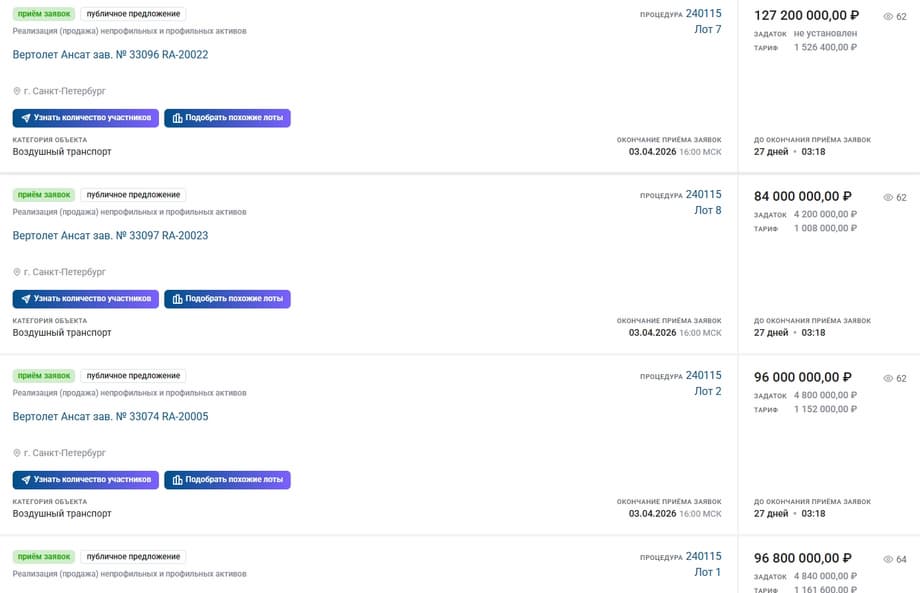Click location pin icon for helicopter RA-20022
920x593 pixels.
coord(17,91)
